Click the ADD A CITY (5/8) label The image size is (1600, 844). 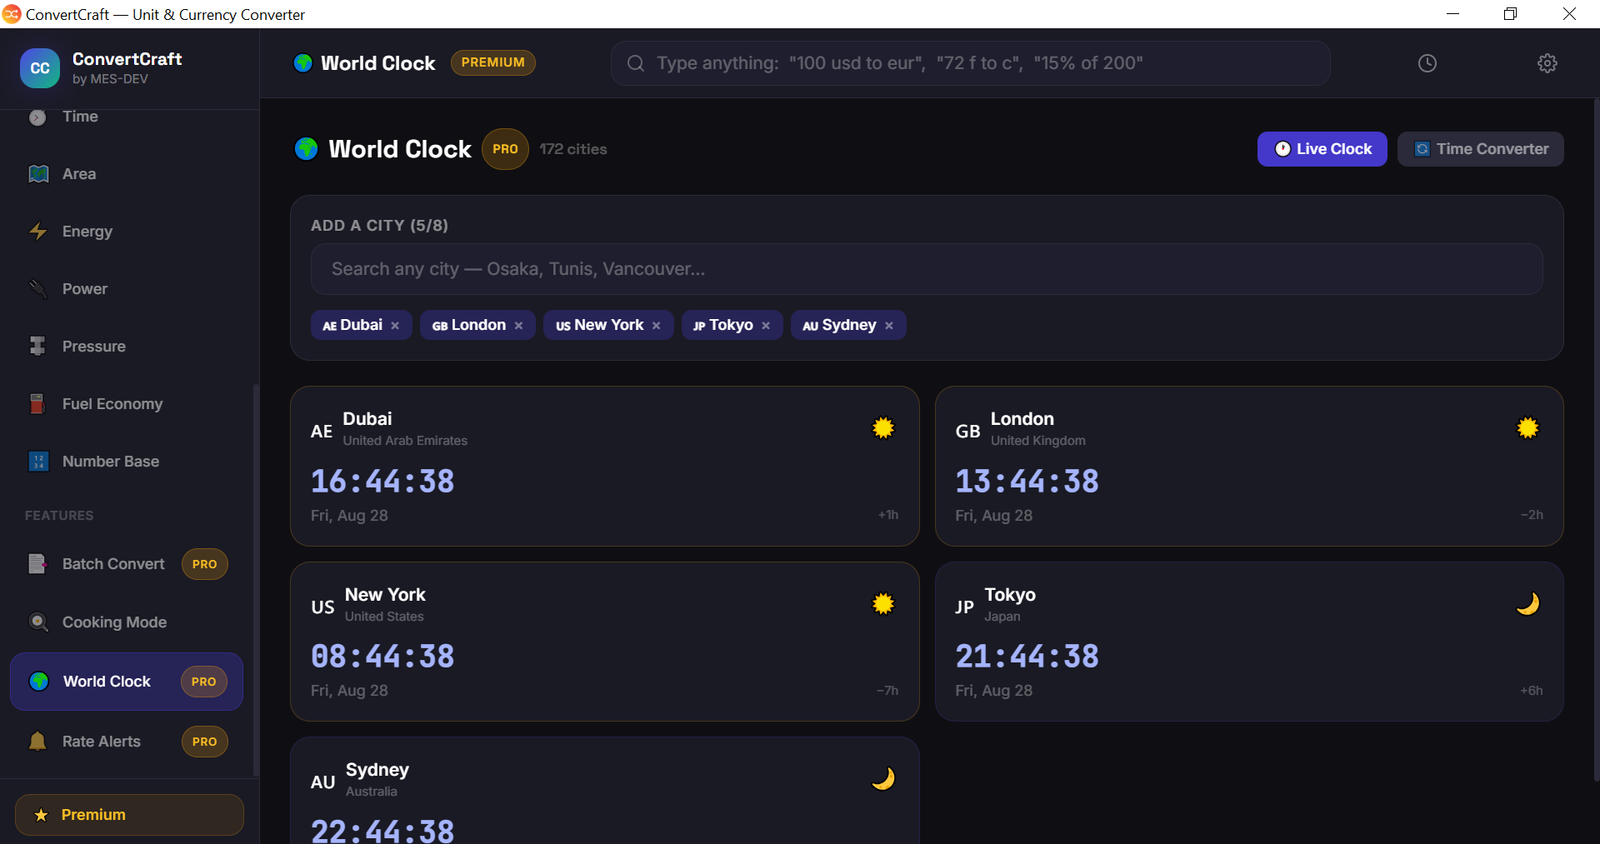tap(379, 225)
